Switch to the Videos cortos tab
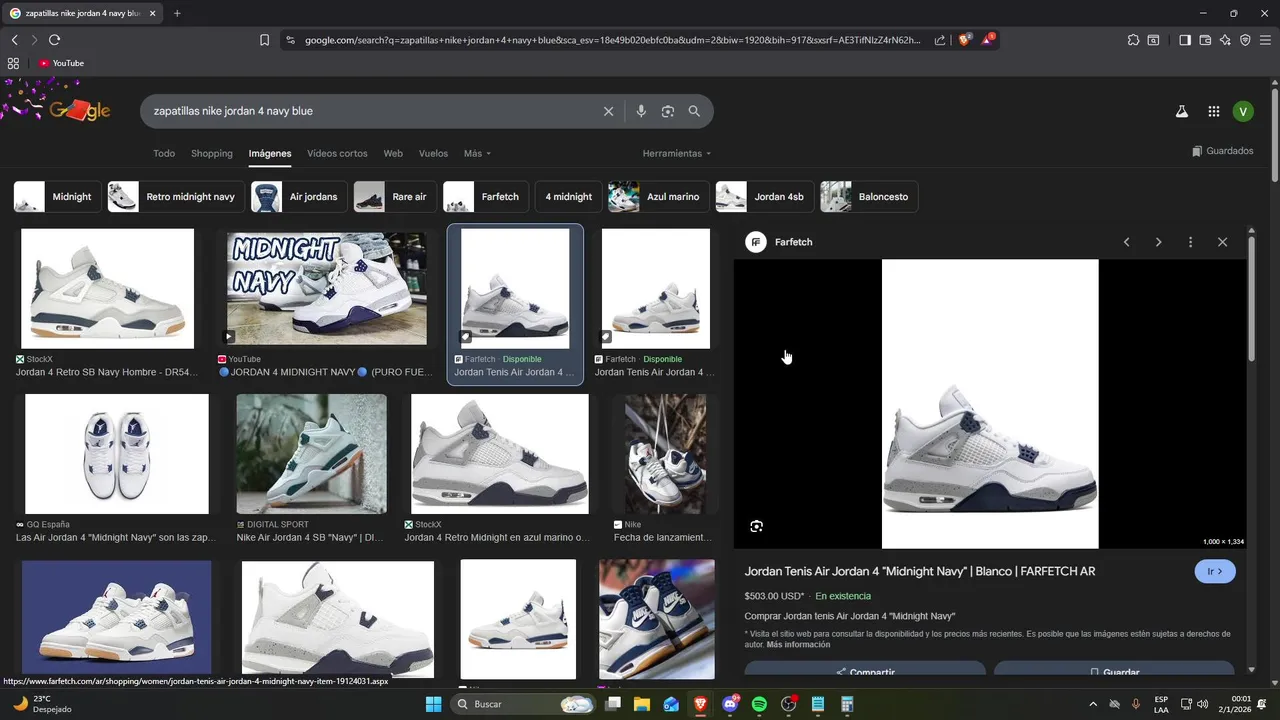1280x720 pixels. 337,154
